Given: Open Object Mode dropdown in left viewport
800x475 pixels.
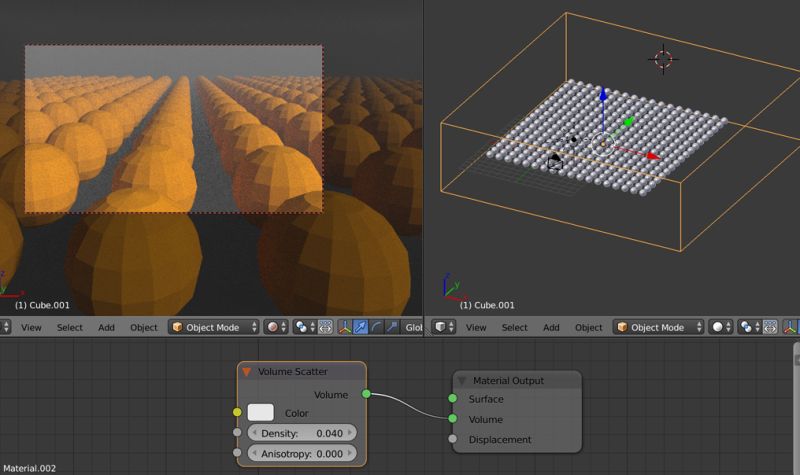Looking at the screenshot, I should [213, 327].
